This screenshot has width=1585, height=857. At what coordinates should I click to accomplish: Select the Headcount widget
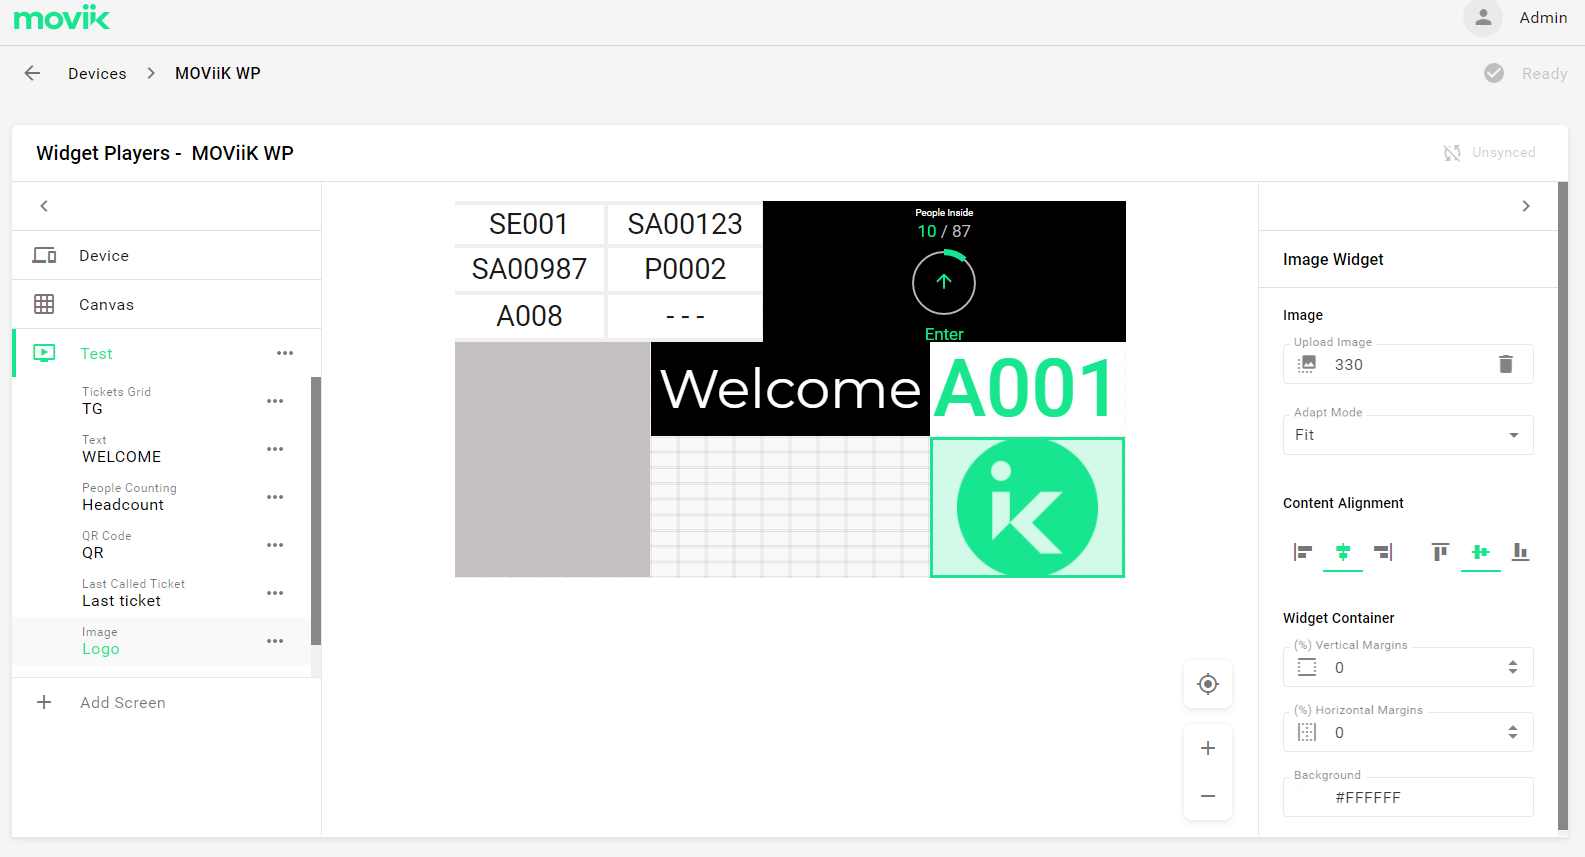[x=161, y=497]
